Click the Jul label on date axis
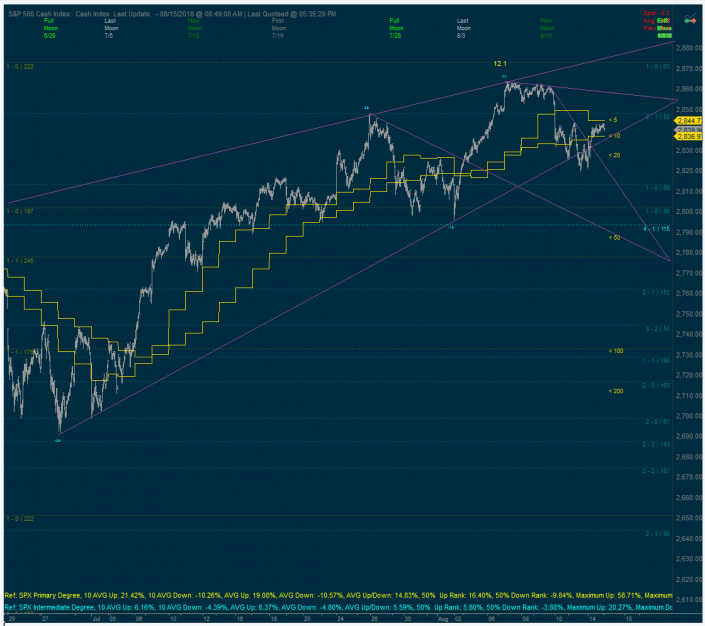This screenshot has width=705, height=626. pos(96,619)
